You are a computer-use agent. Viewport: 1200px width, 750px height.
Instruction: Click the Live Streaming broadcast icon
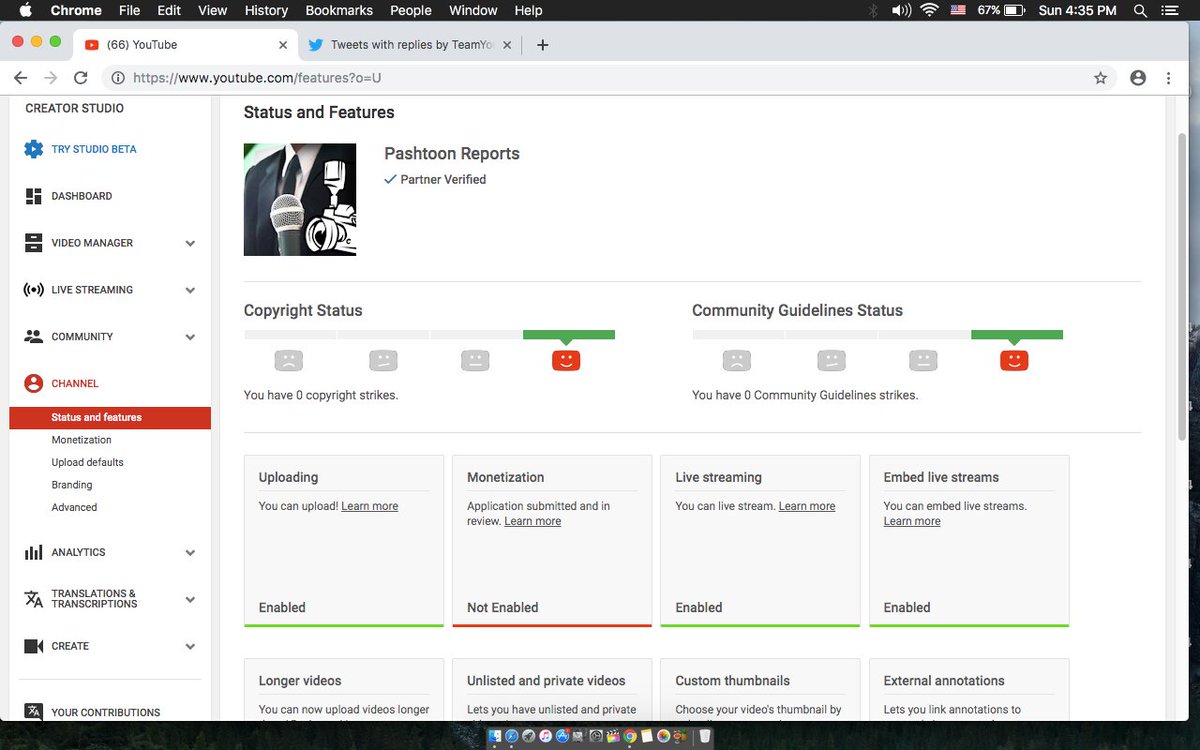(x=34, y=290)
